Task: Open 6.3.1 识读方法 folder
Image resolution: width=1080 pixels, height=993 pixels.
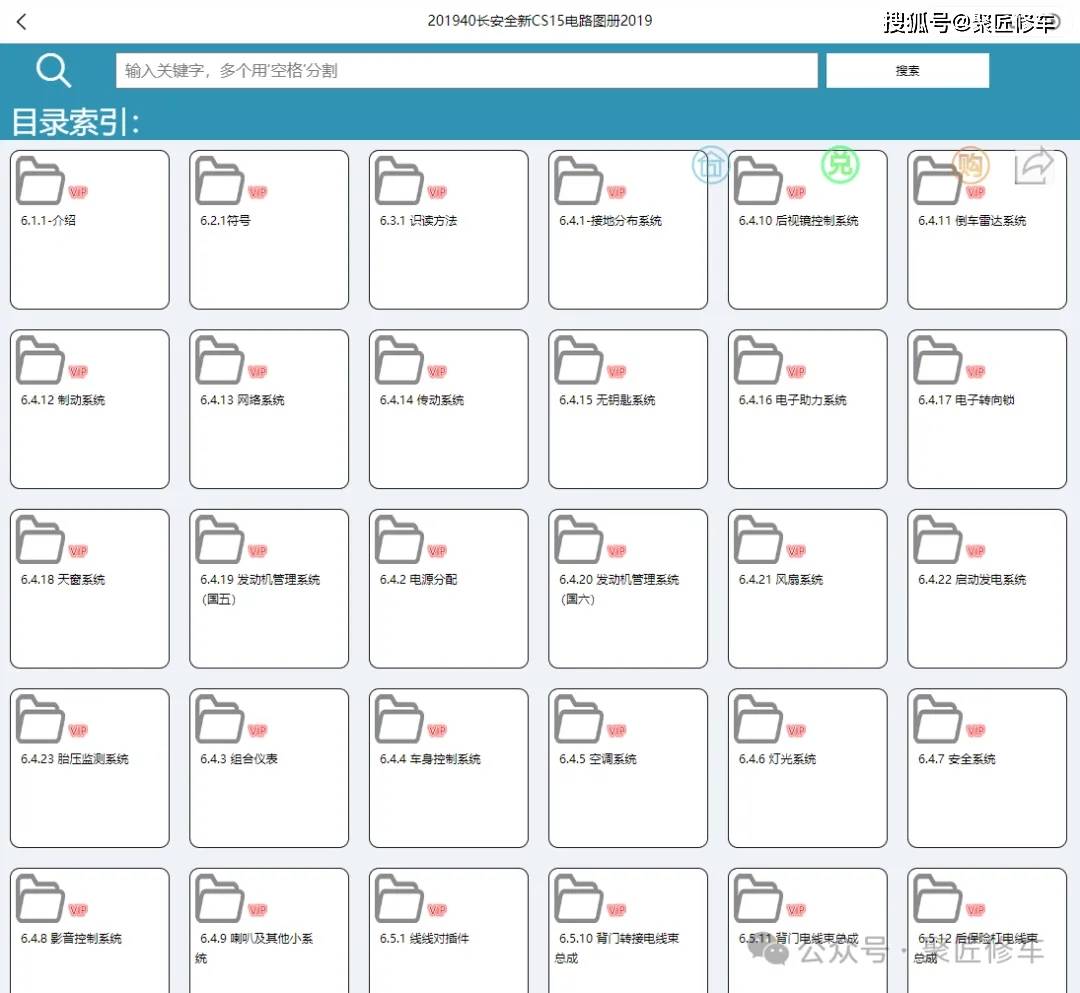Action: (448, 229)
